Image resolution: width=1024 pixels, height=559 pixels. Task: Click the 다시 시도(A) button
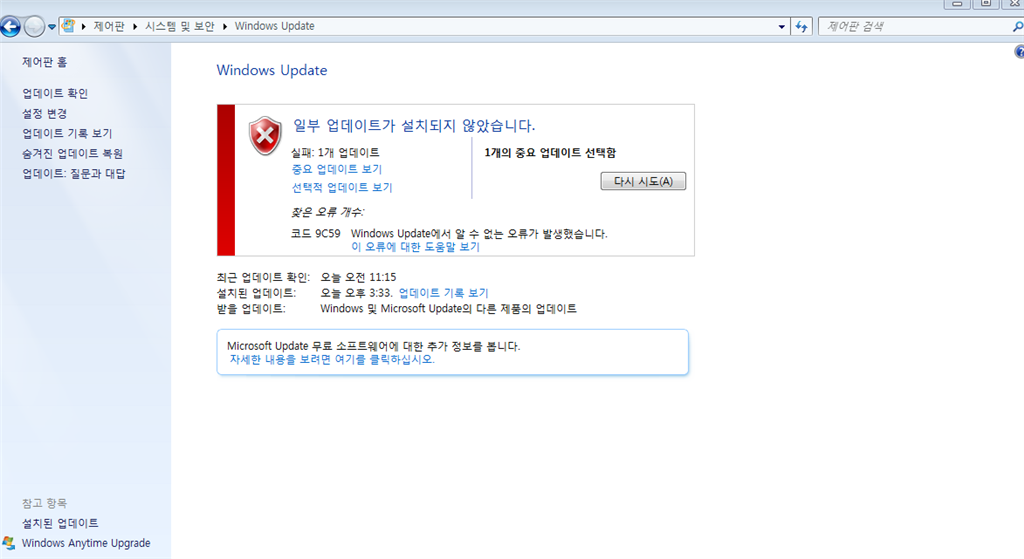click(x=643, y=181)
